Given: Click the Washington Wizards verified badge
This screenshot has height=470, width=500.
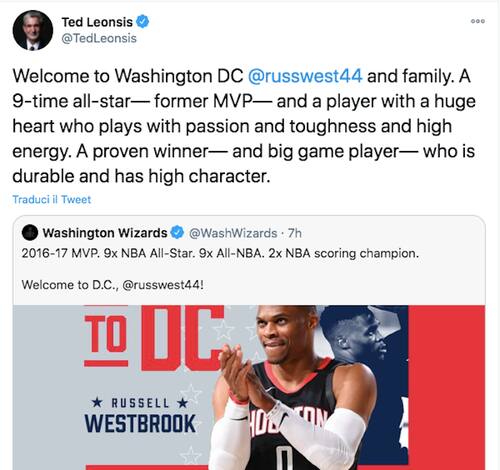Looking at the screenshot, I should (177, 232).
